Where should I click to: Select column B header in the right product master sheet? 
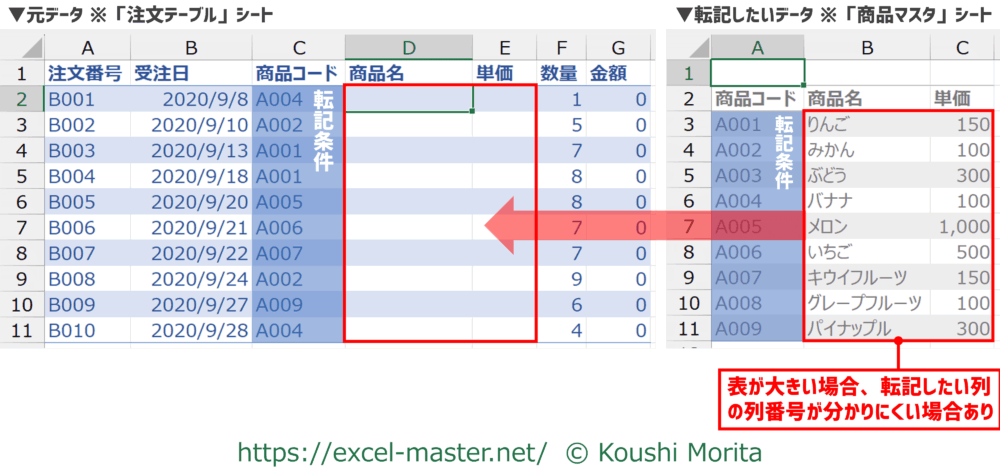(x=867, y=47)
